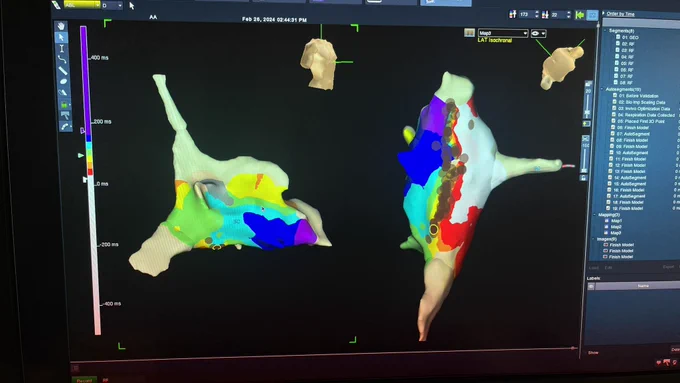680x383 pixels.
Task: Click the green jump-to-start arrow icon
Action: (580, 15)
